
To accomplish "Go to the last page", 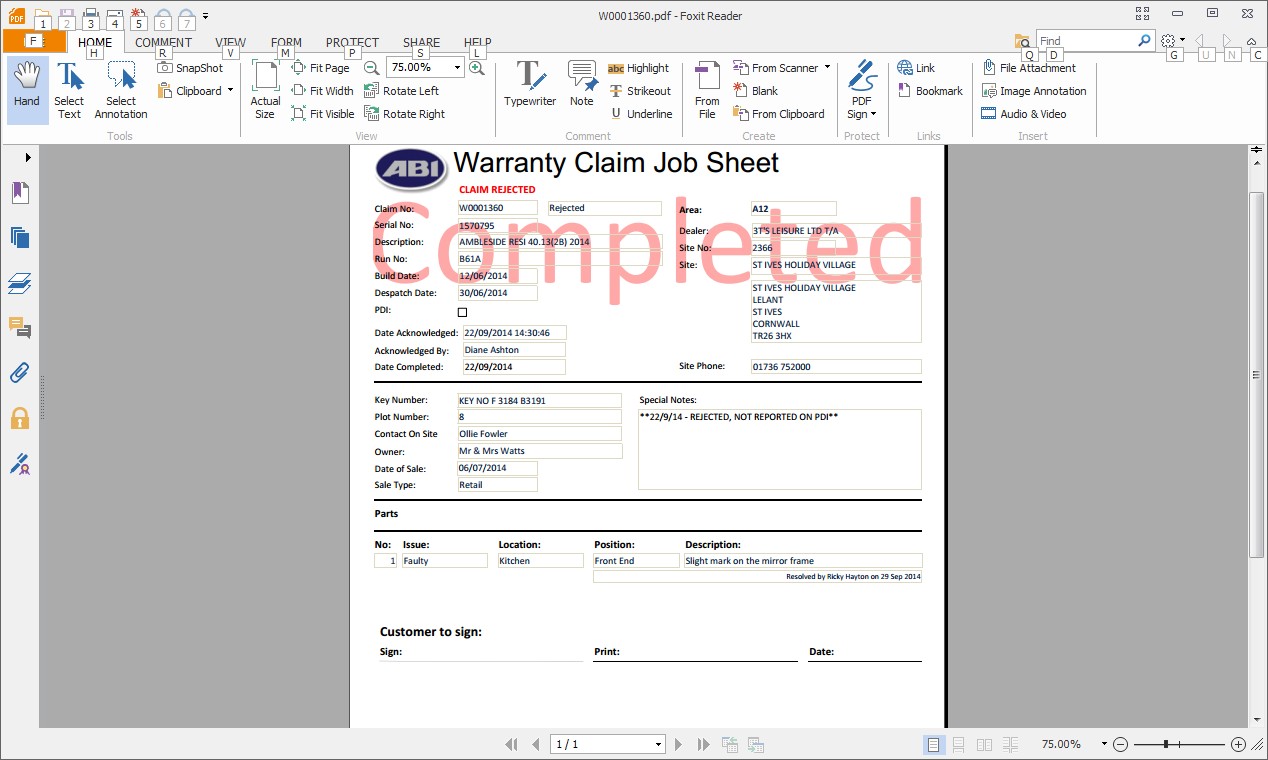I will [703, 744].
